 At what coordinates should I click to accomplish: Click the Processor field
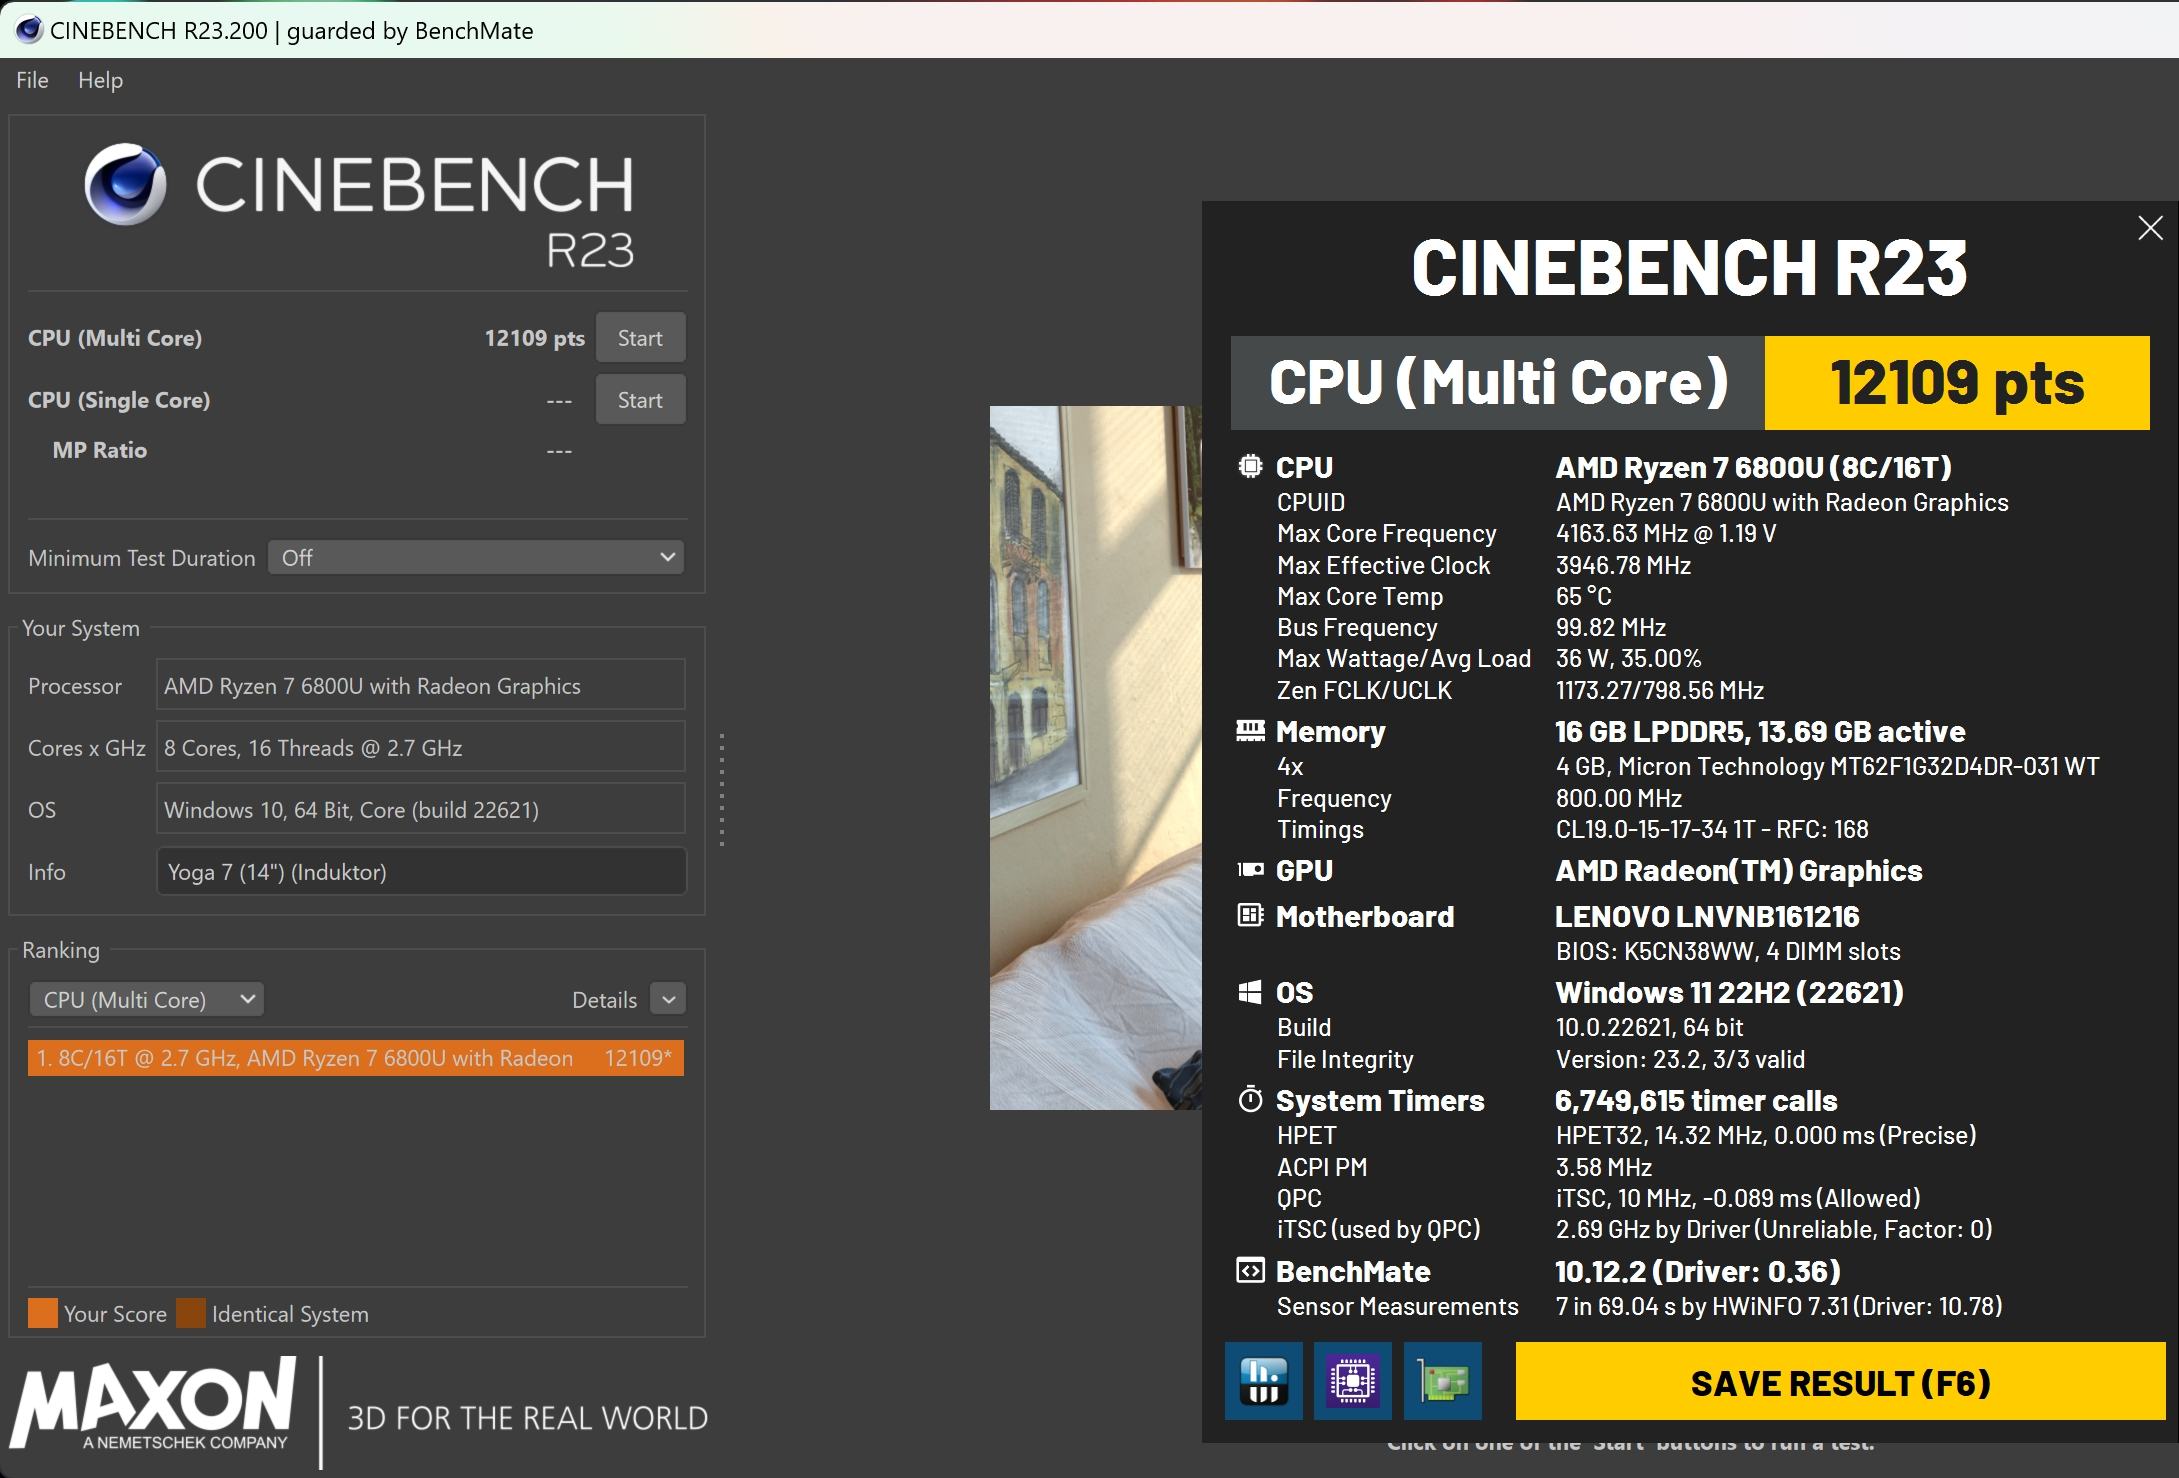(x=421, y=686)
